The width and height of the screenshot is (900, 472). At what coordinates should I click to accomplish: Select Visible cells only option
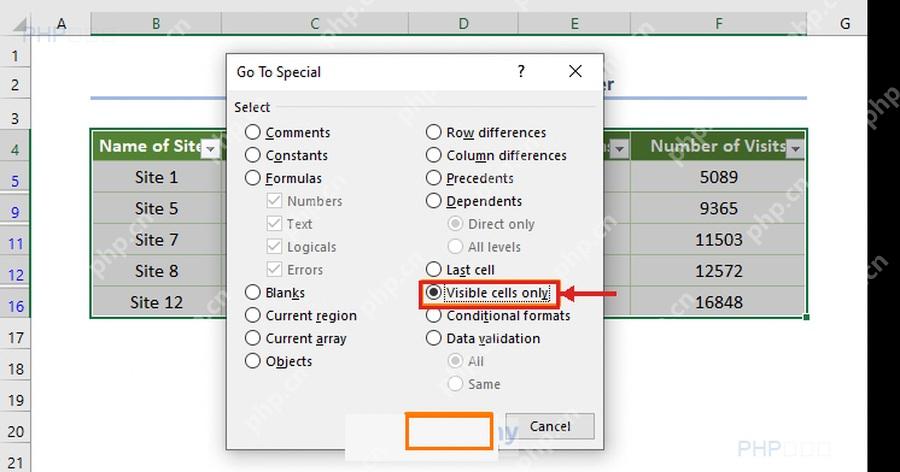[488, 293]
